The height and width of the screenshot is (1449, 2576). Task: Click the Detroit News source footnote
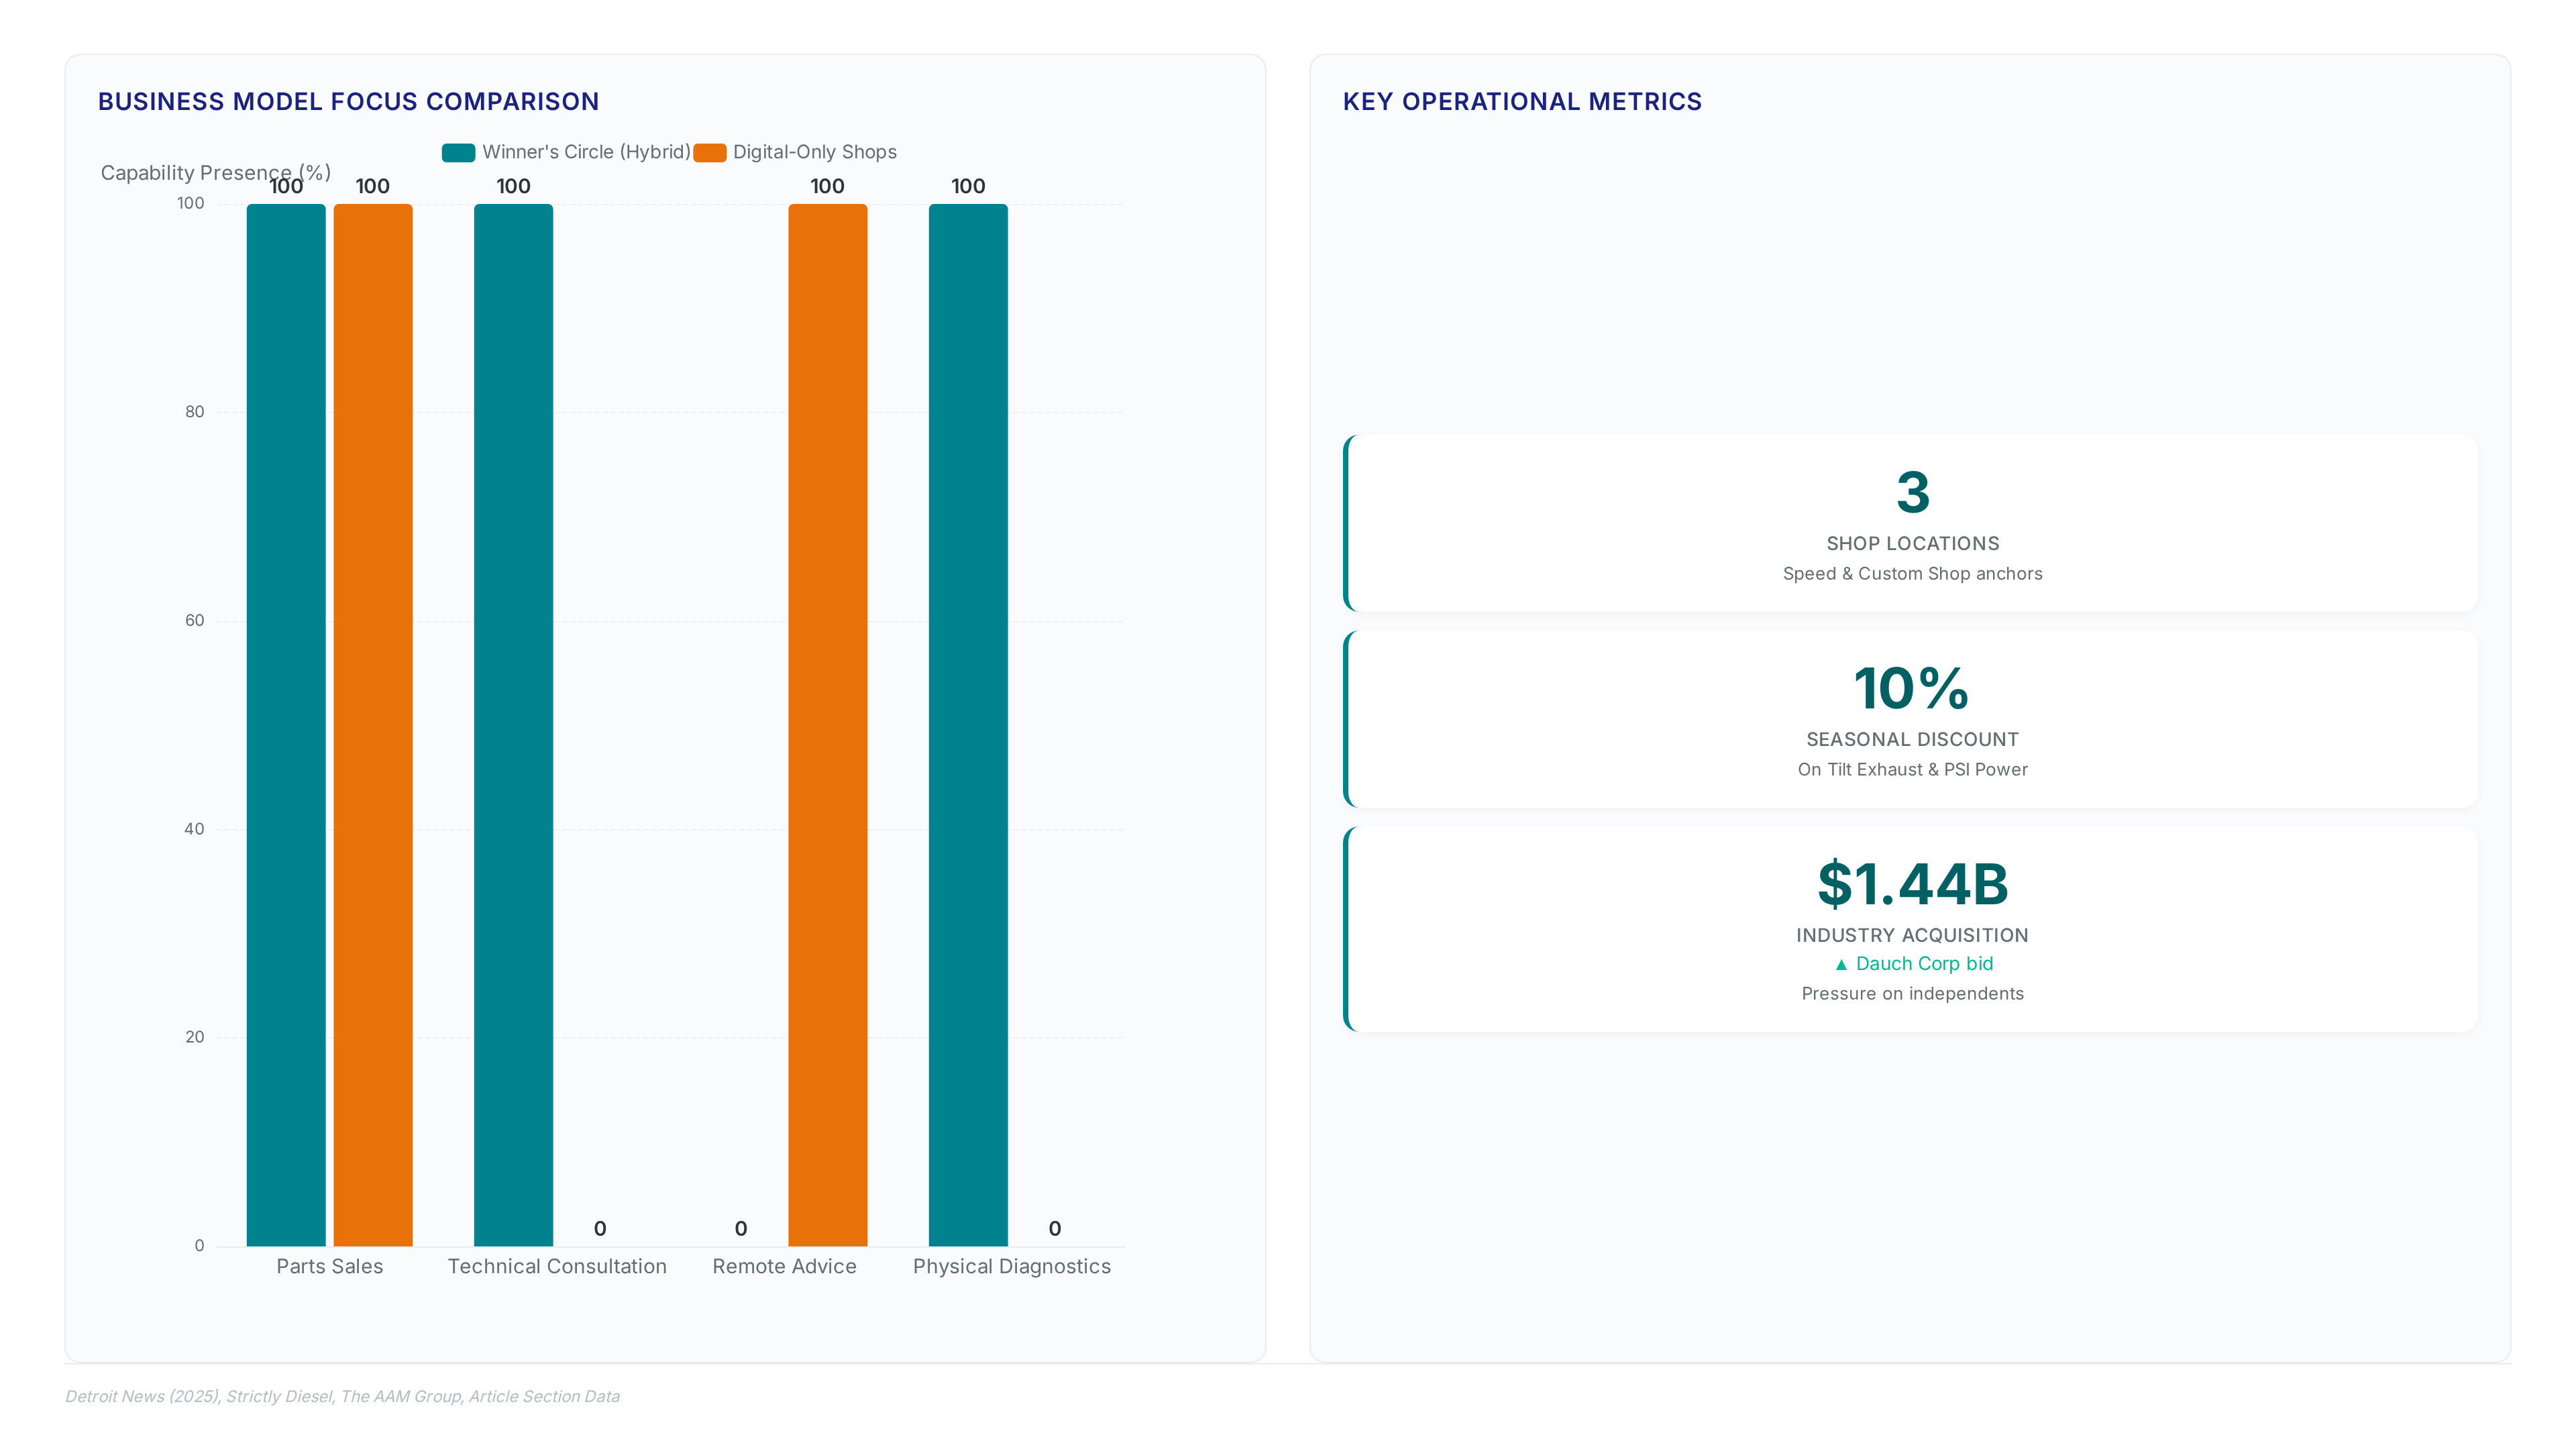coord(343,1397)
